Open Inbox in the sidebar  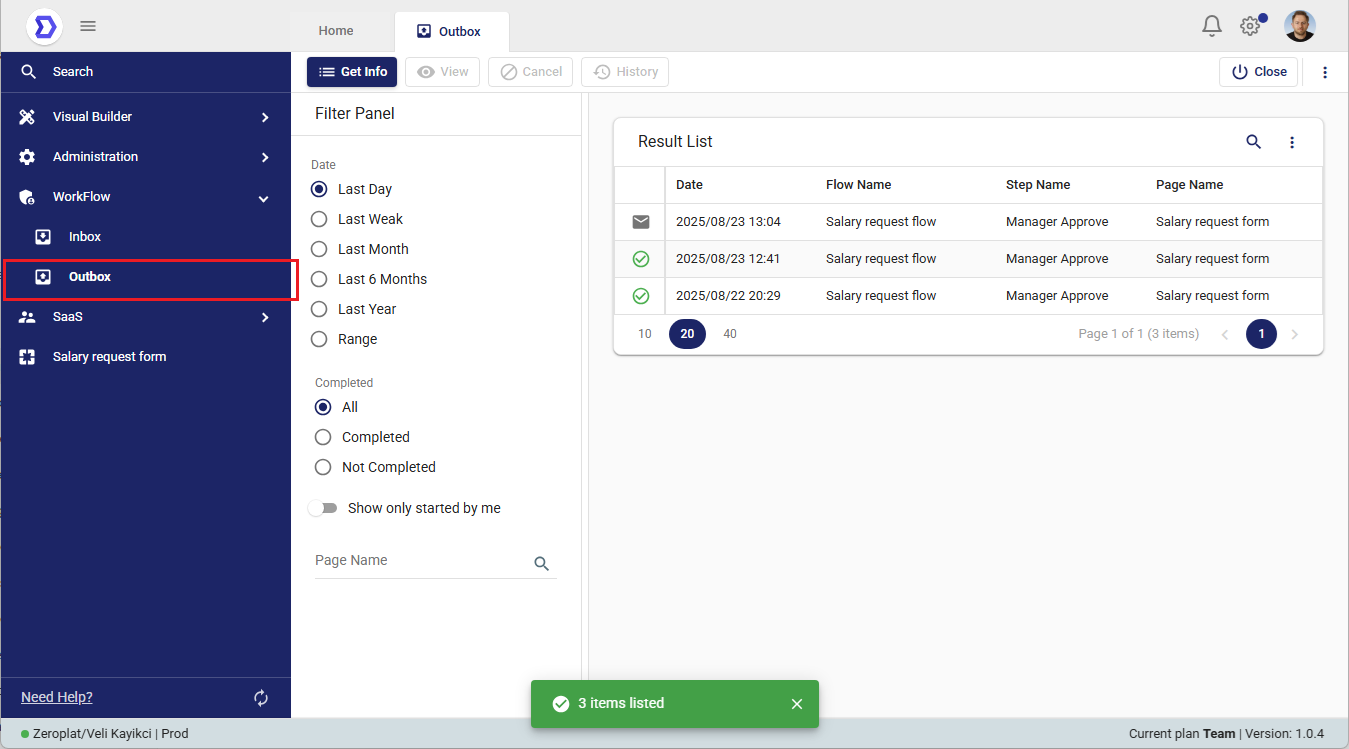[85, 237]
